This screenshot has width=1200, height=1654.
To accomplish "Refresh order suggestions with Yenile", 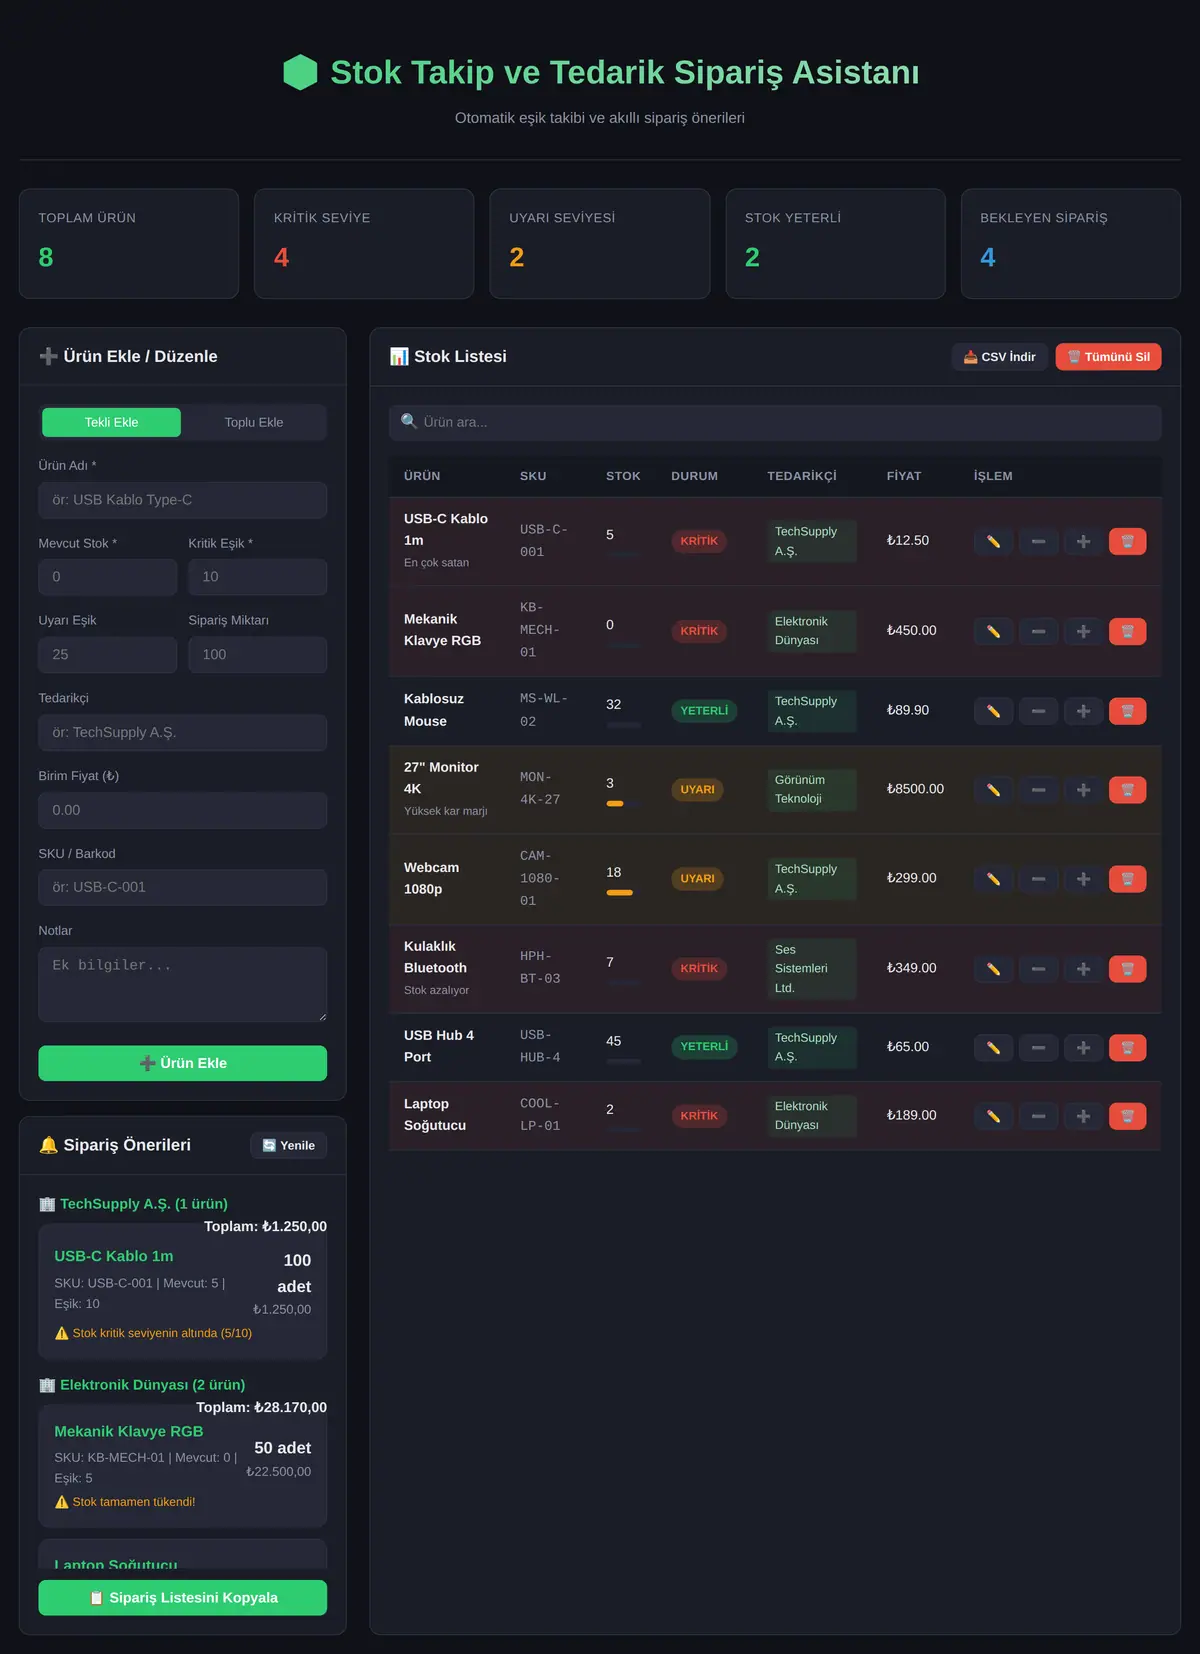I will tap(288, 1145).
